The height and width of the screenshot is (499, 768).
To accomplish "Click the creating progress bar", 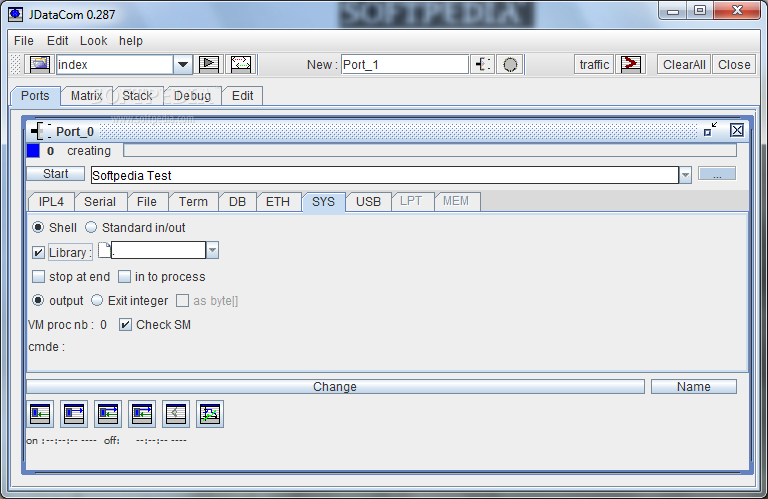I will [x=430, y=150].
